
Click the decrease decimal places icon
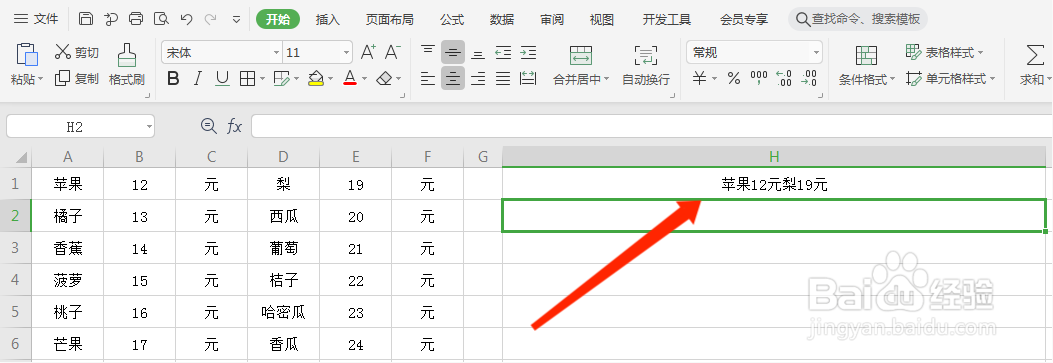tap(809, 79)
